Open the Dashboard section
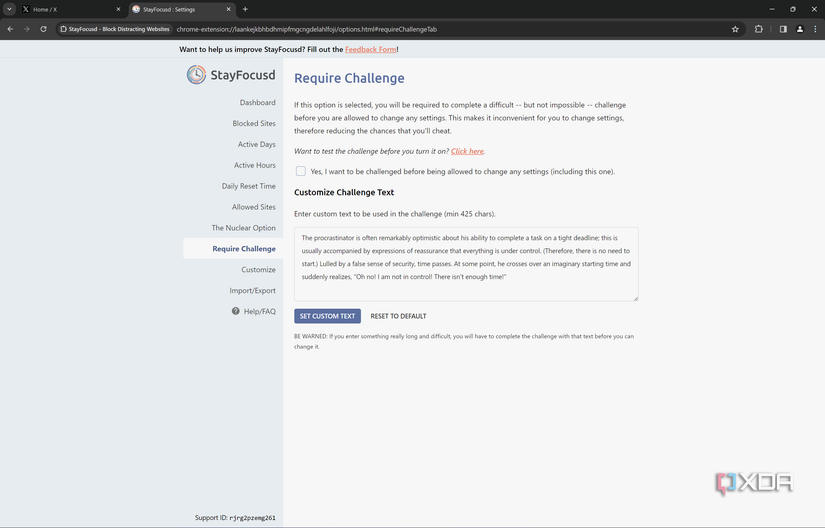 click(x=257, y=103)
